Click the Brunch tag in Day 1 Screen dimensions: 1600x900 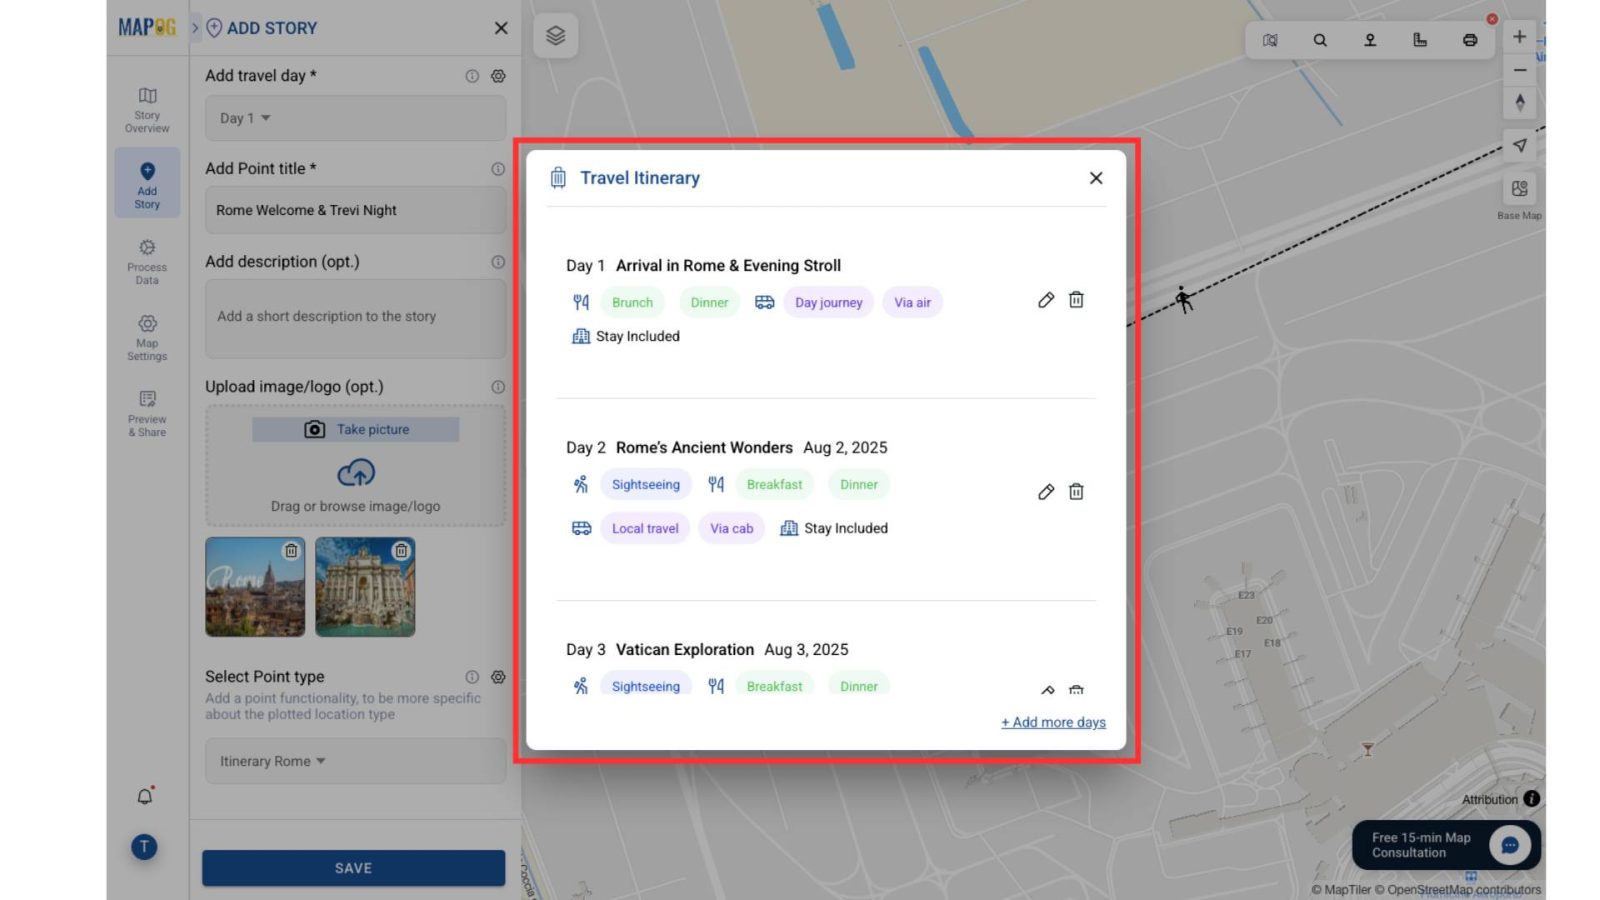click(632, 303)
